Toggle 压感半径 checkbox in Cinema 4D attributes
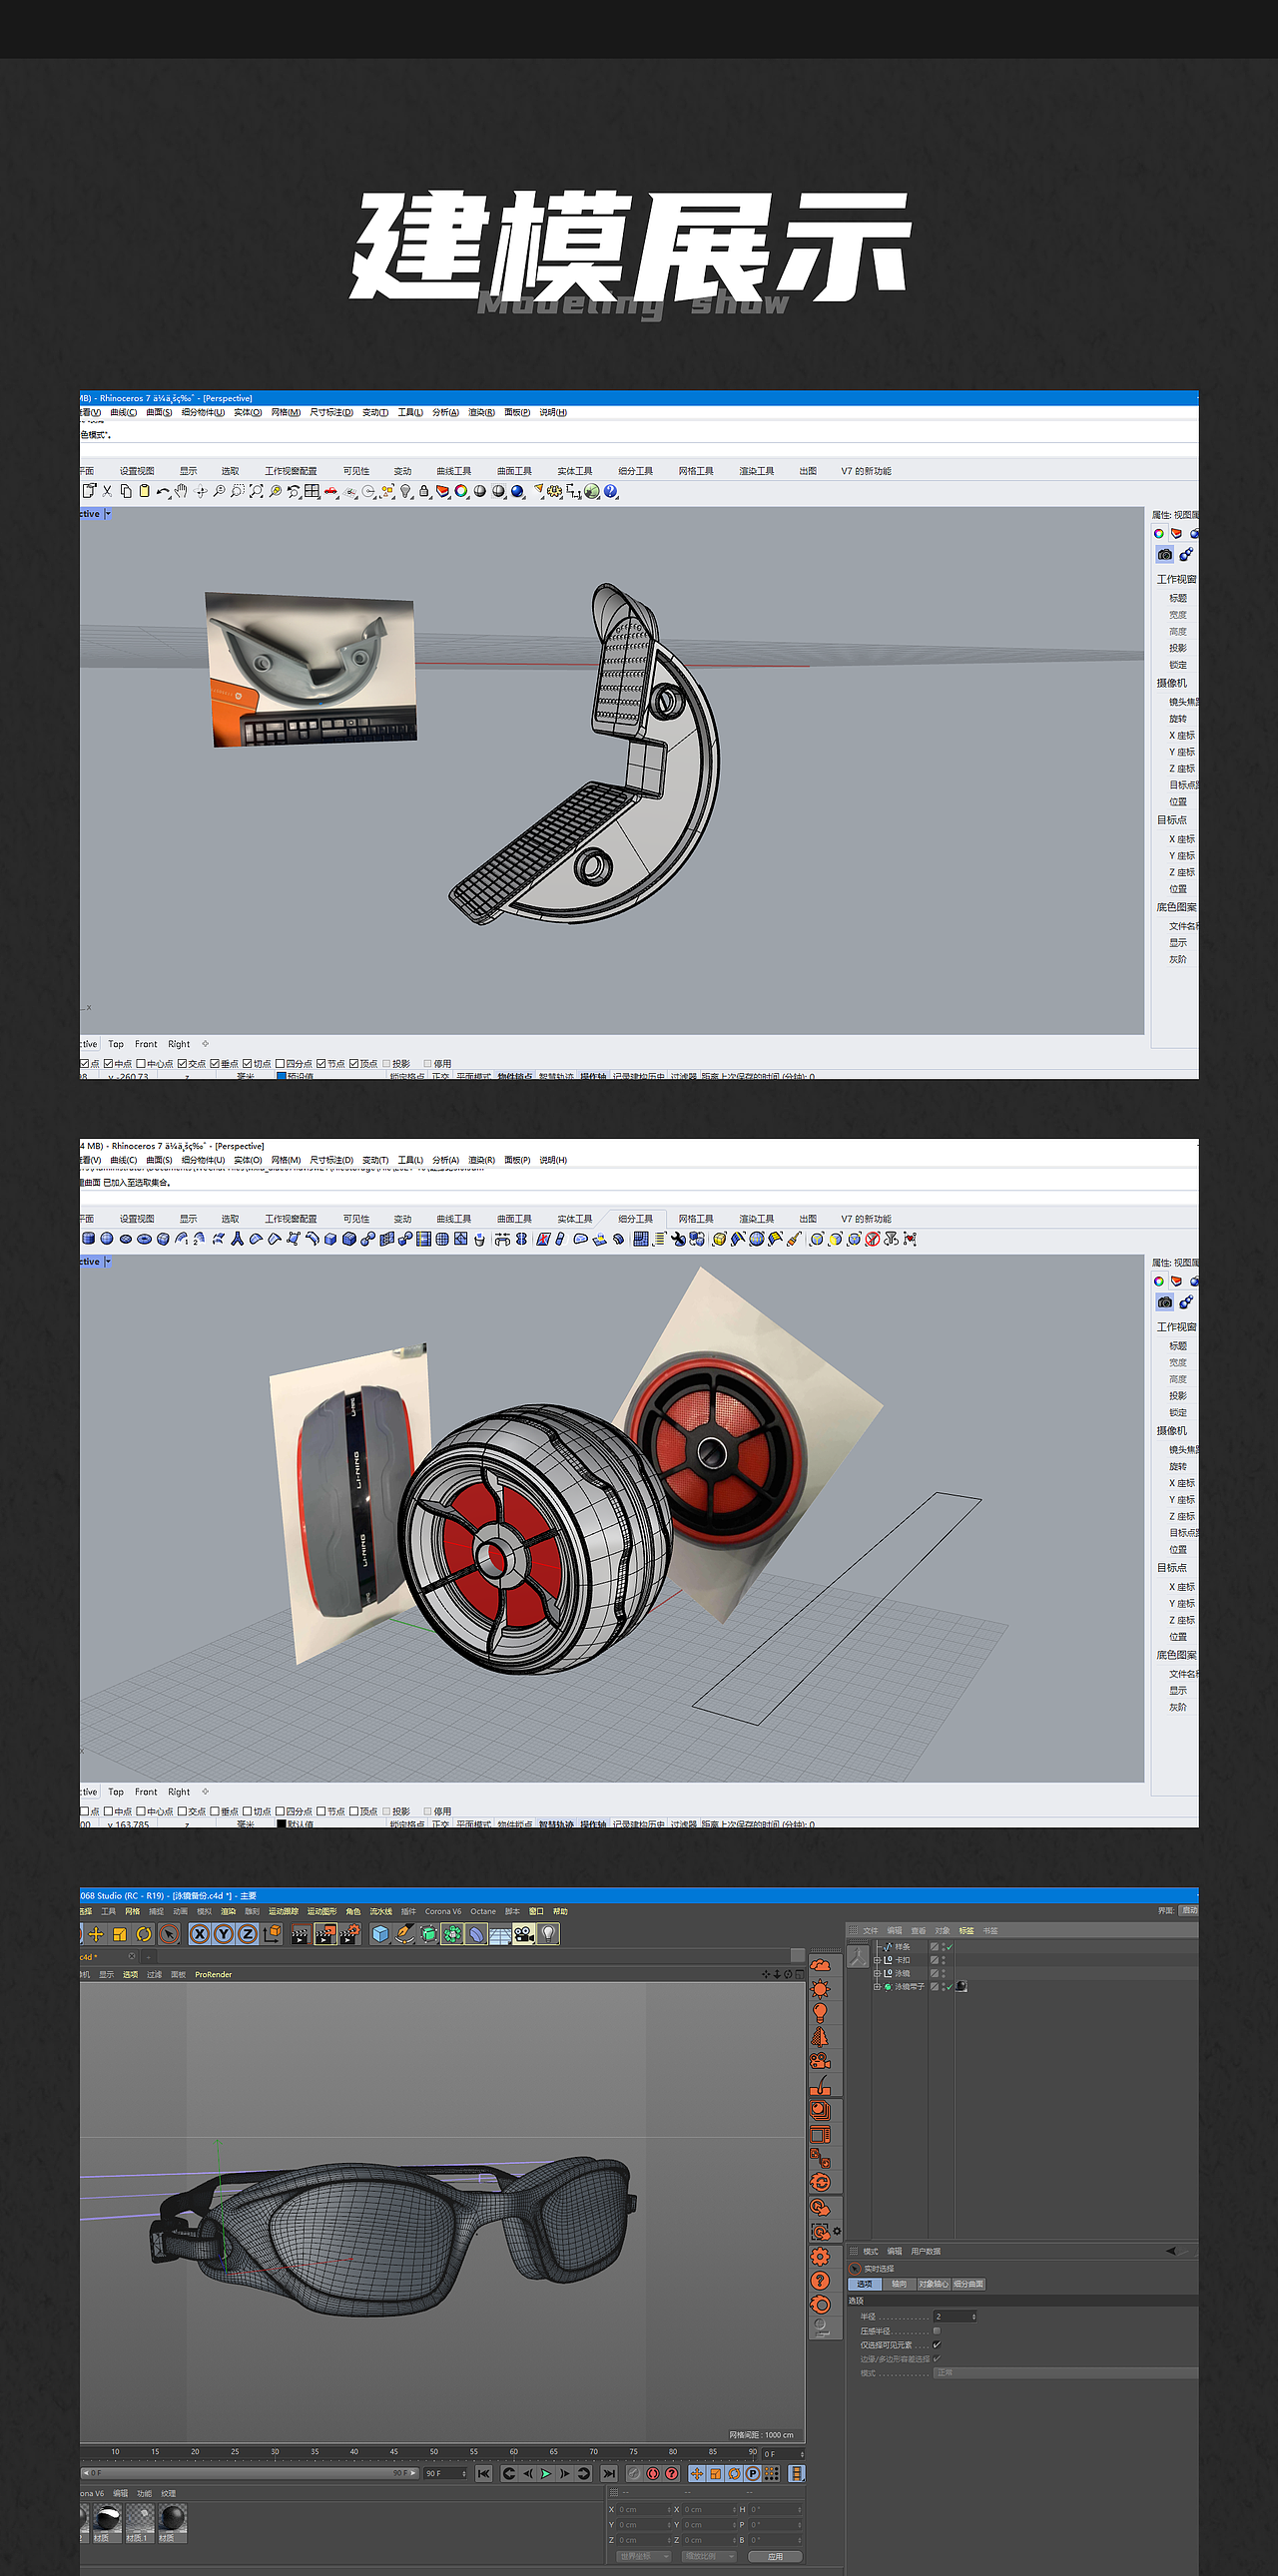1278x2576 pixels. click(937, 2330)
